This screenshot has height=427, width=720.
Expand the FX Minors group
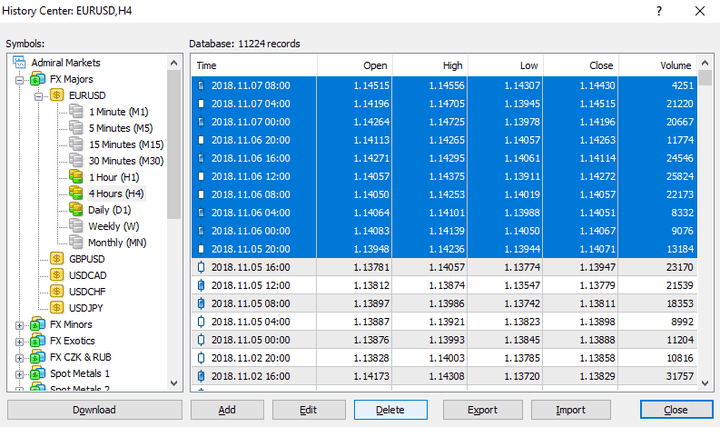[x=20, y=325]
